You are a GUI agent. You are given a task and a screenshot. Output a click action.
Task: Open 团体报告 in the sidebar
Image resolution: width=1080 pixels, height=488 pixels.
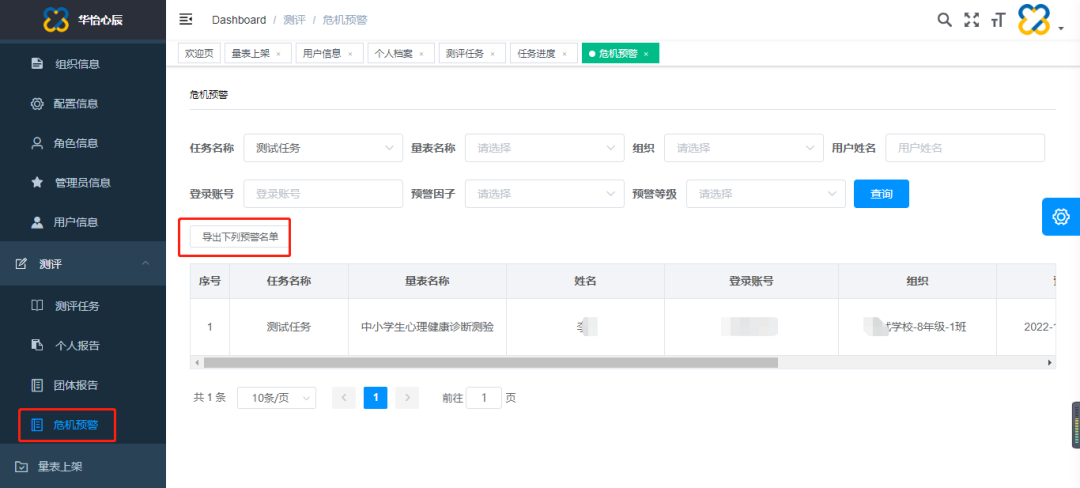point(83,385)
